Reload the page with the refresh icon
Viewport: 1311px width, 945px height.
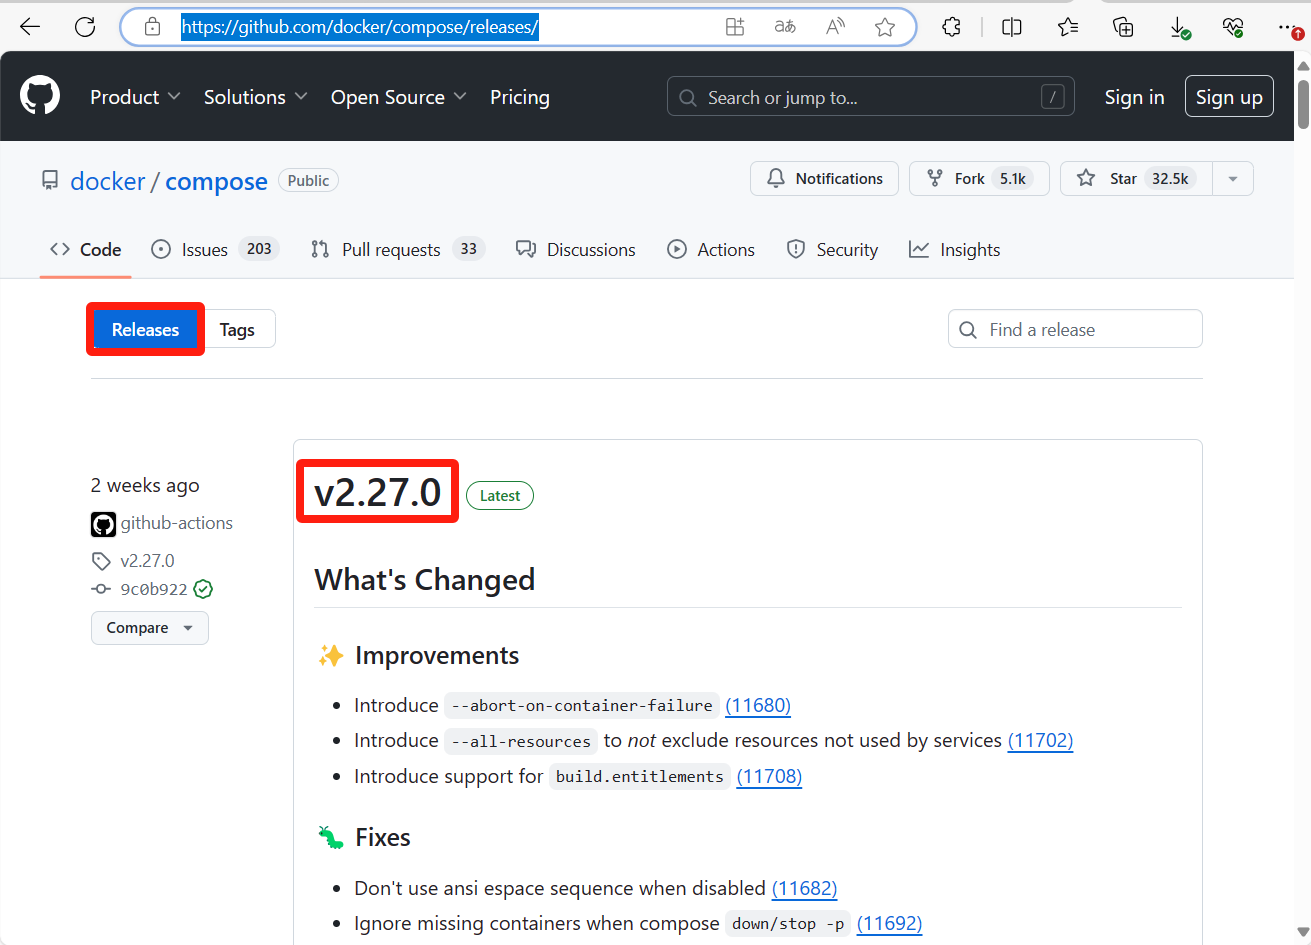(x=85, y=27)
